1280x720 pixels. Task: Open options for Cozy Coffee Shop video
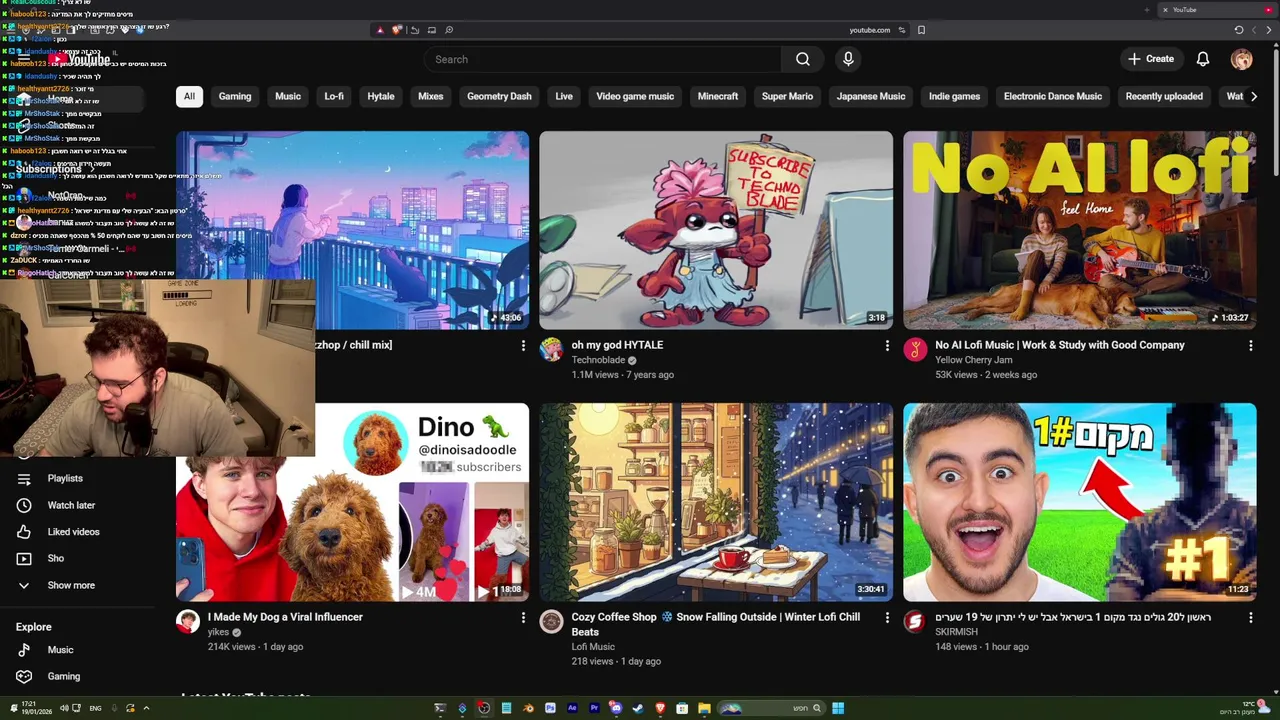(x=887, y=618)
